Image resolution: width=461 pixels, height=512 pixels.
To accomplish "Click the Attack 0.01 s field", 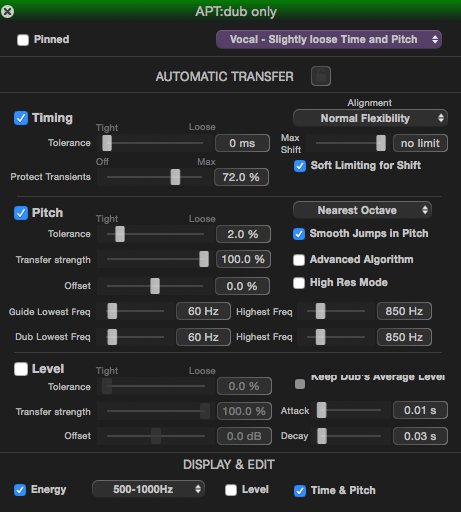I will pyautogui.click(x=420, y=410).
